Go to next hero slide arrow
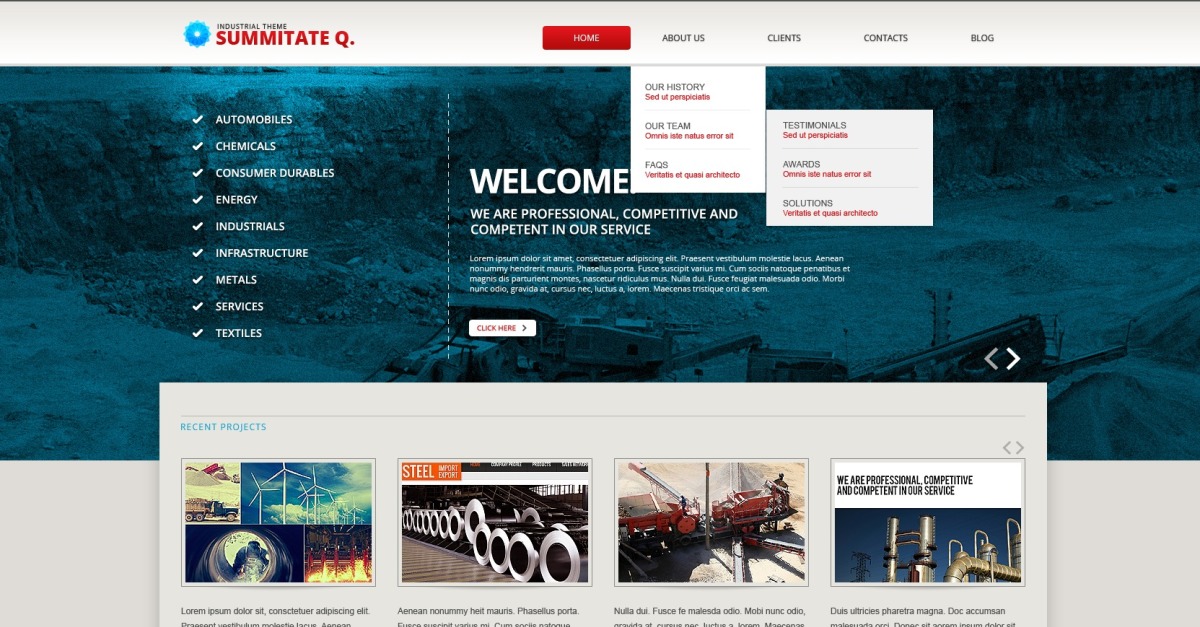The height and width of the screenshot is (627, 1200). point(1013,359)
